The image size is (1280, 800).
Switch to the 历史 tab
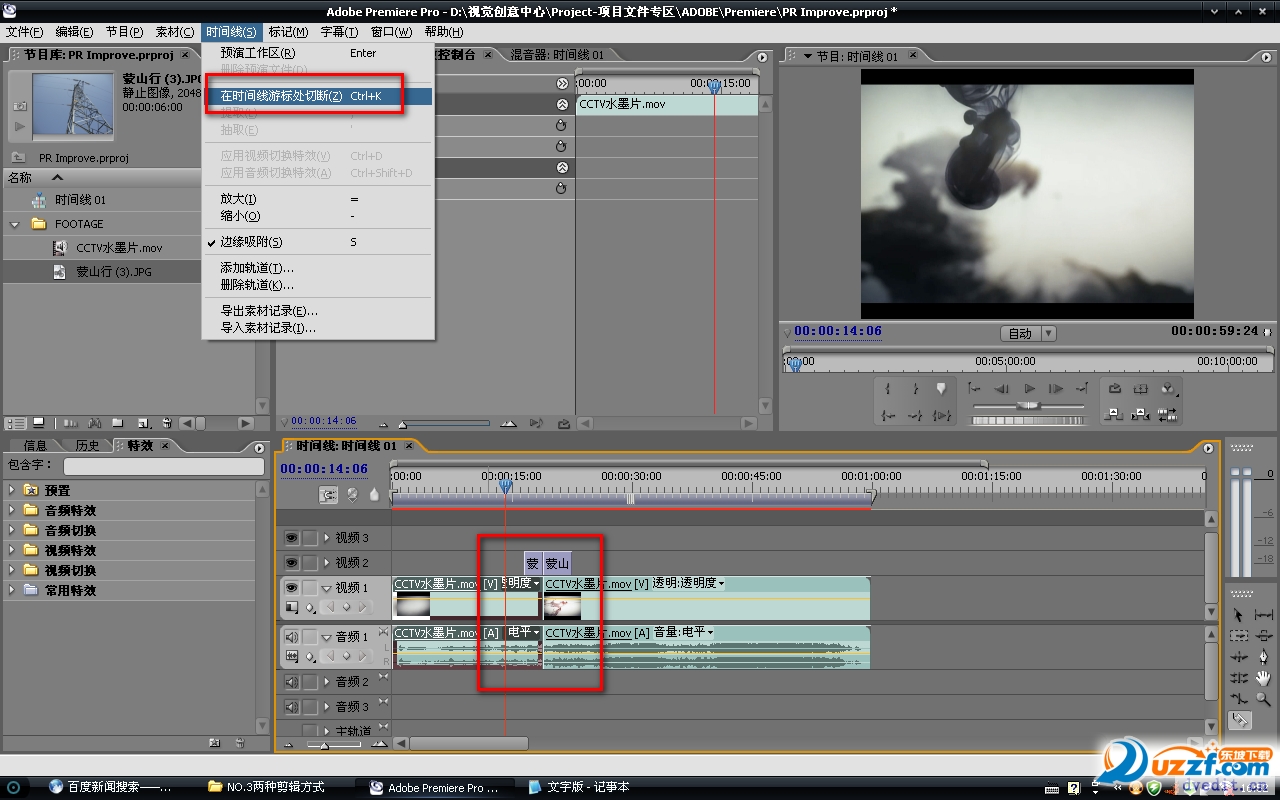[x=87, y=446]
